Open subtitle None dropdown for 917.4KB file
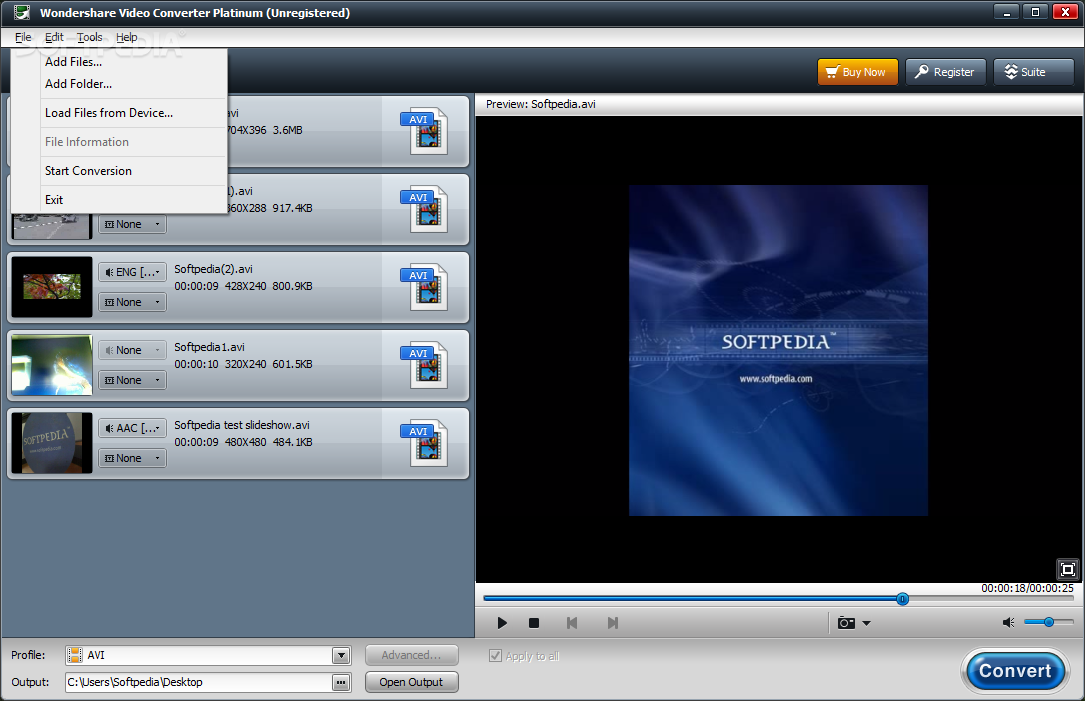The image size is (1085, 701). click(132, 224)
